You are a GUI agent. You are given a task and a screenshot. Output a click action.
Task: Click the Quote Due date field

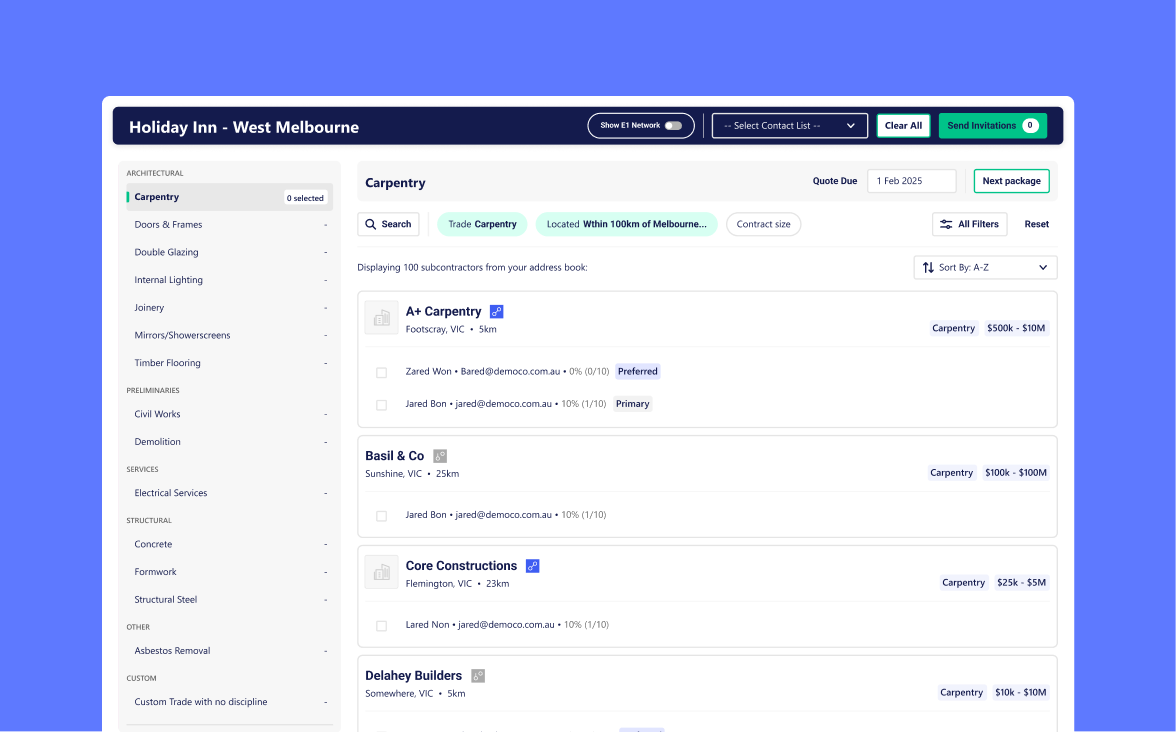click(911, 181)
